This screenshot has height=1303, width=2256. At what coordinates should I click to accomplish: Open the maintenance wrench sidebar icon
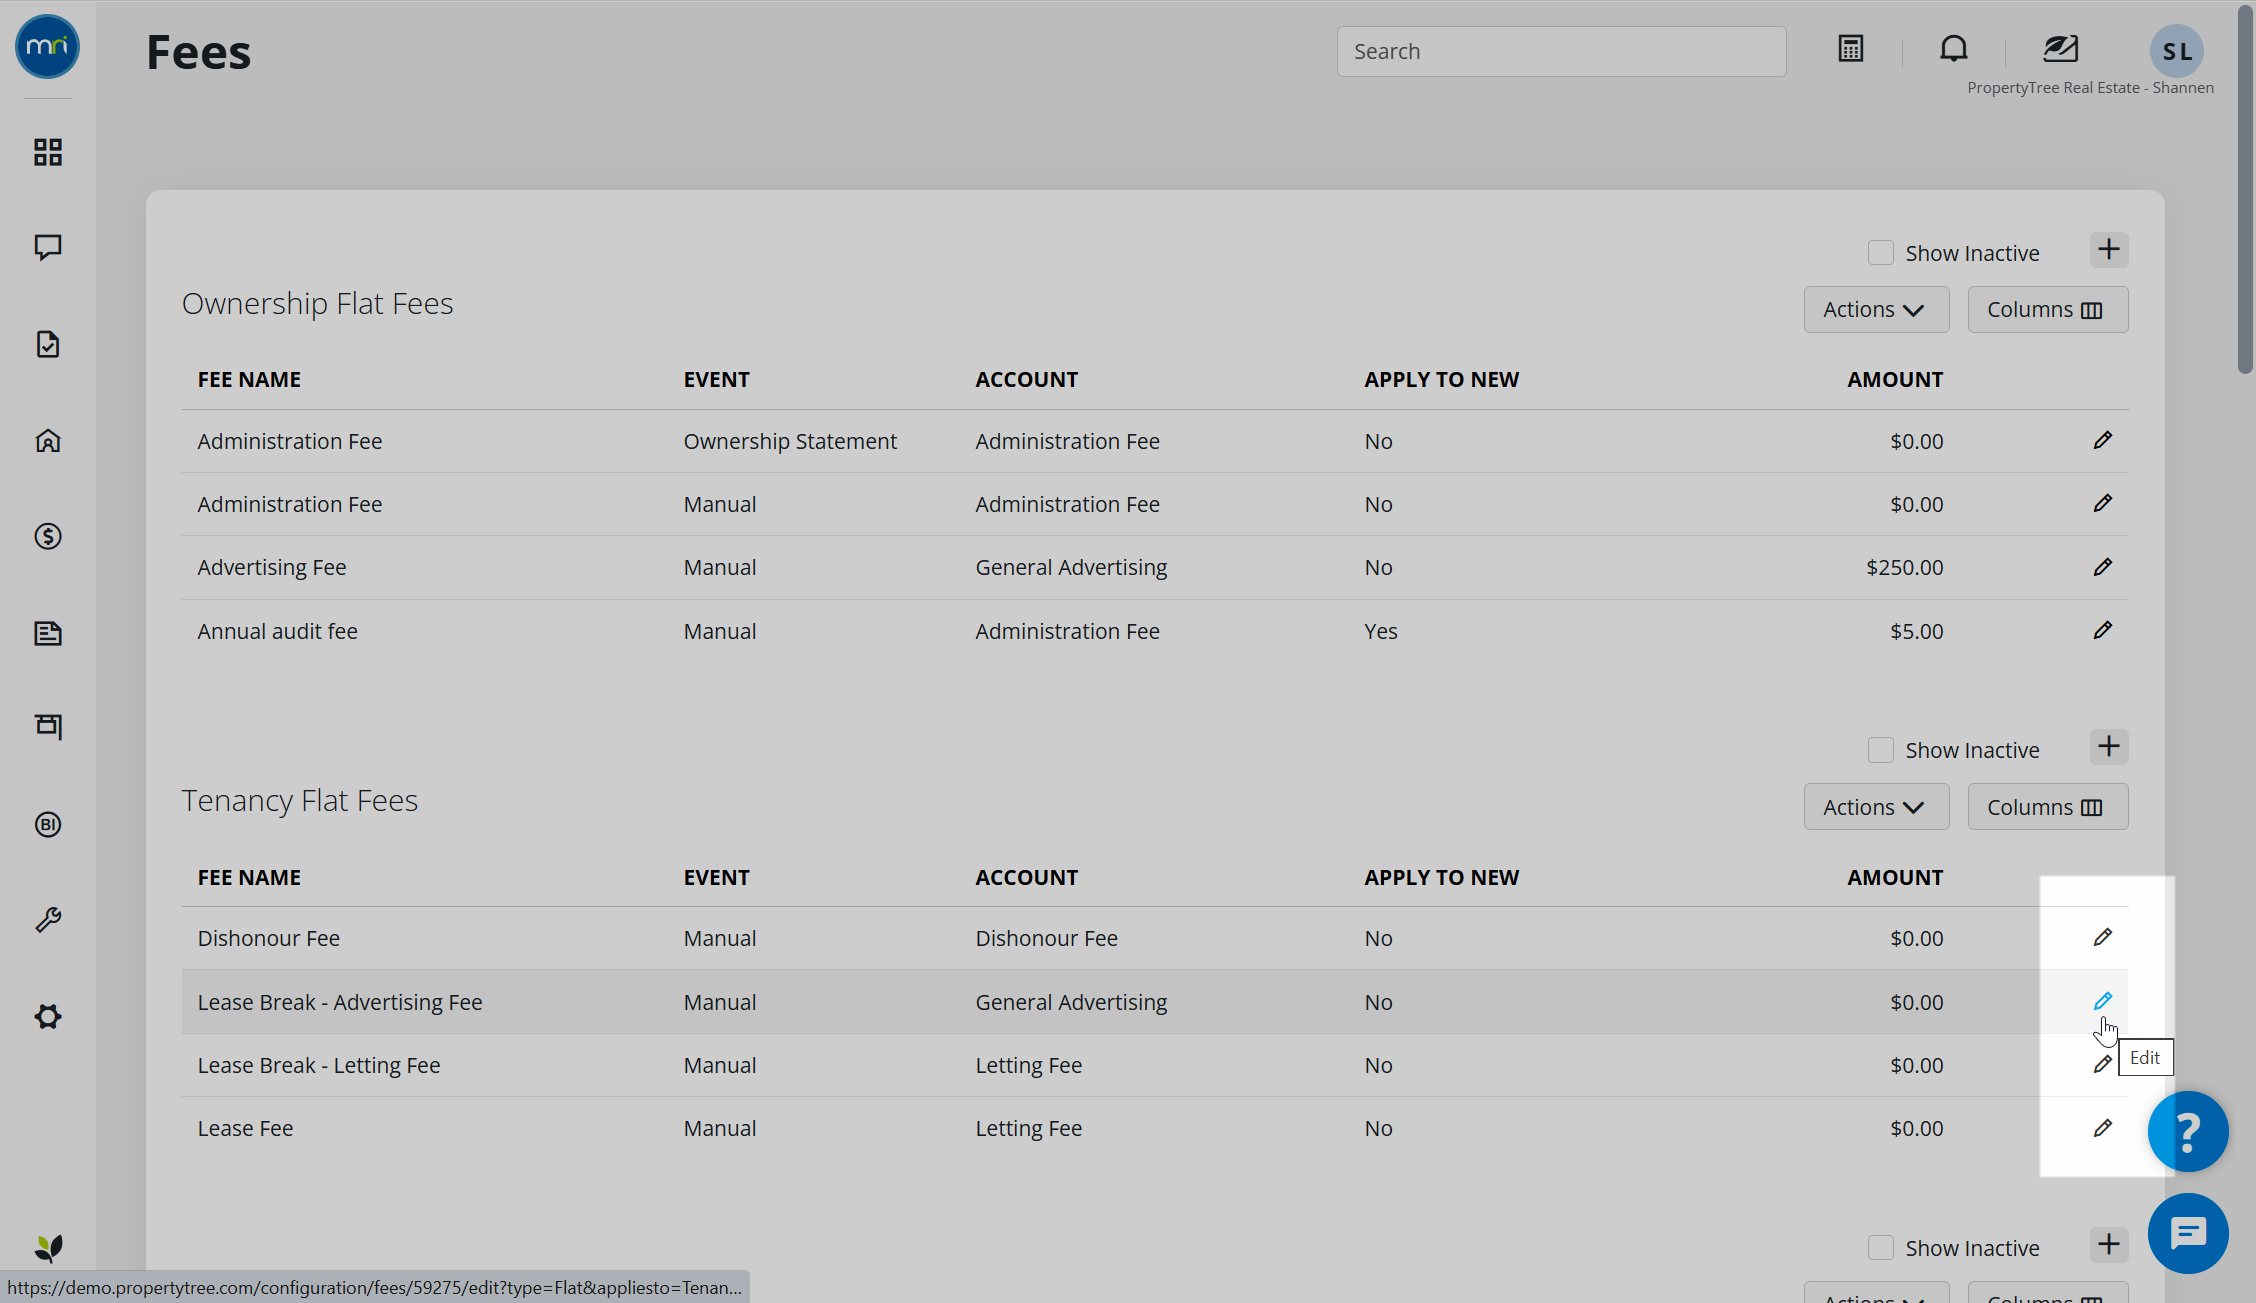tap(47, 920)
